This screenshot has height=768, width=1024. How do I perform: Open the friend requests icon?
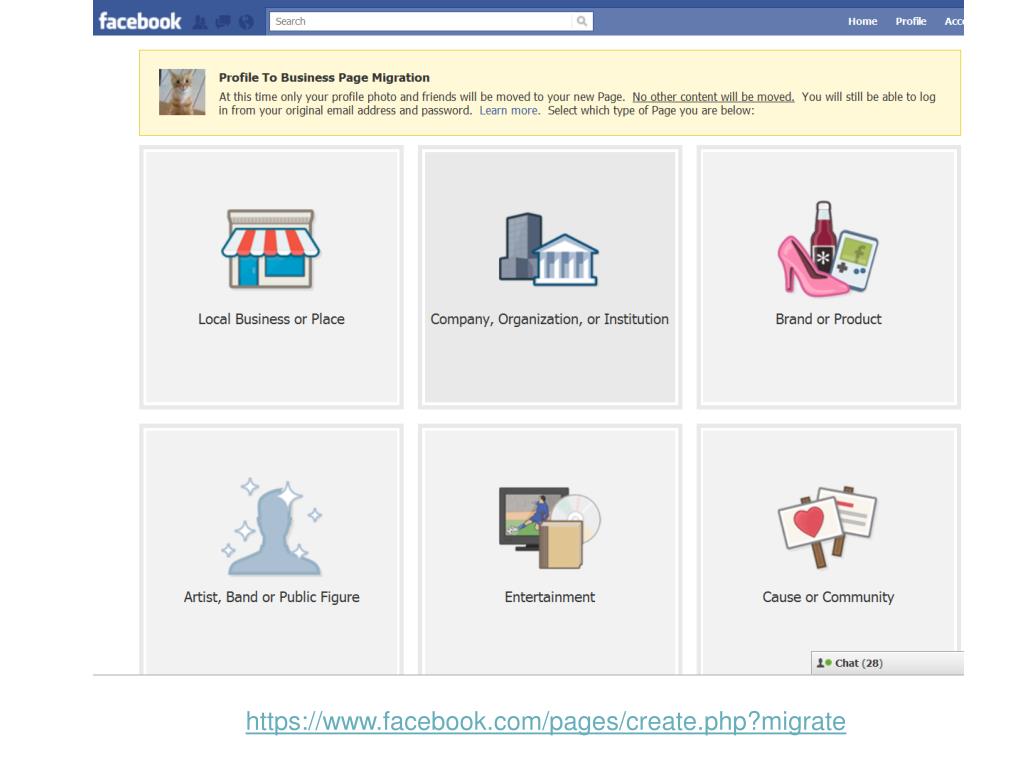[200, 23]
